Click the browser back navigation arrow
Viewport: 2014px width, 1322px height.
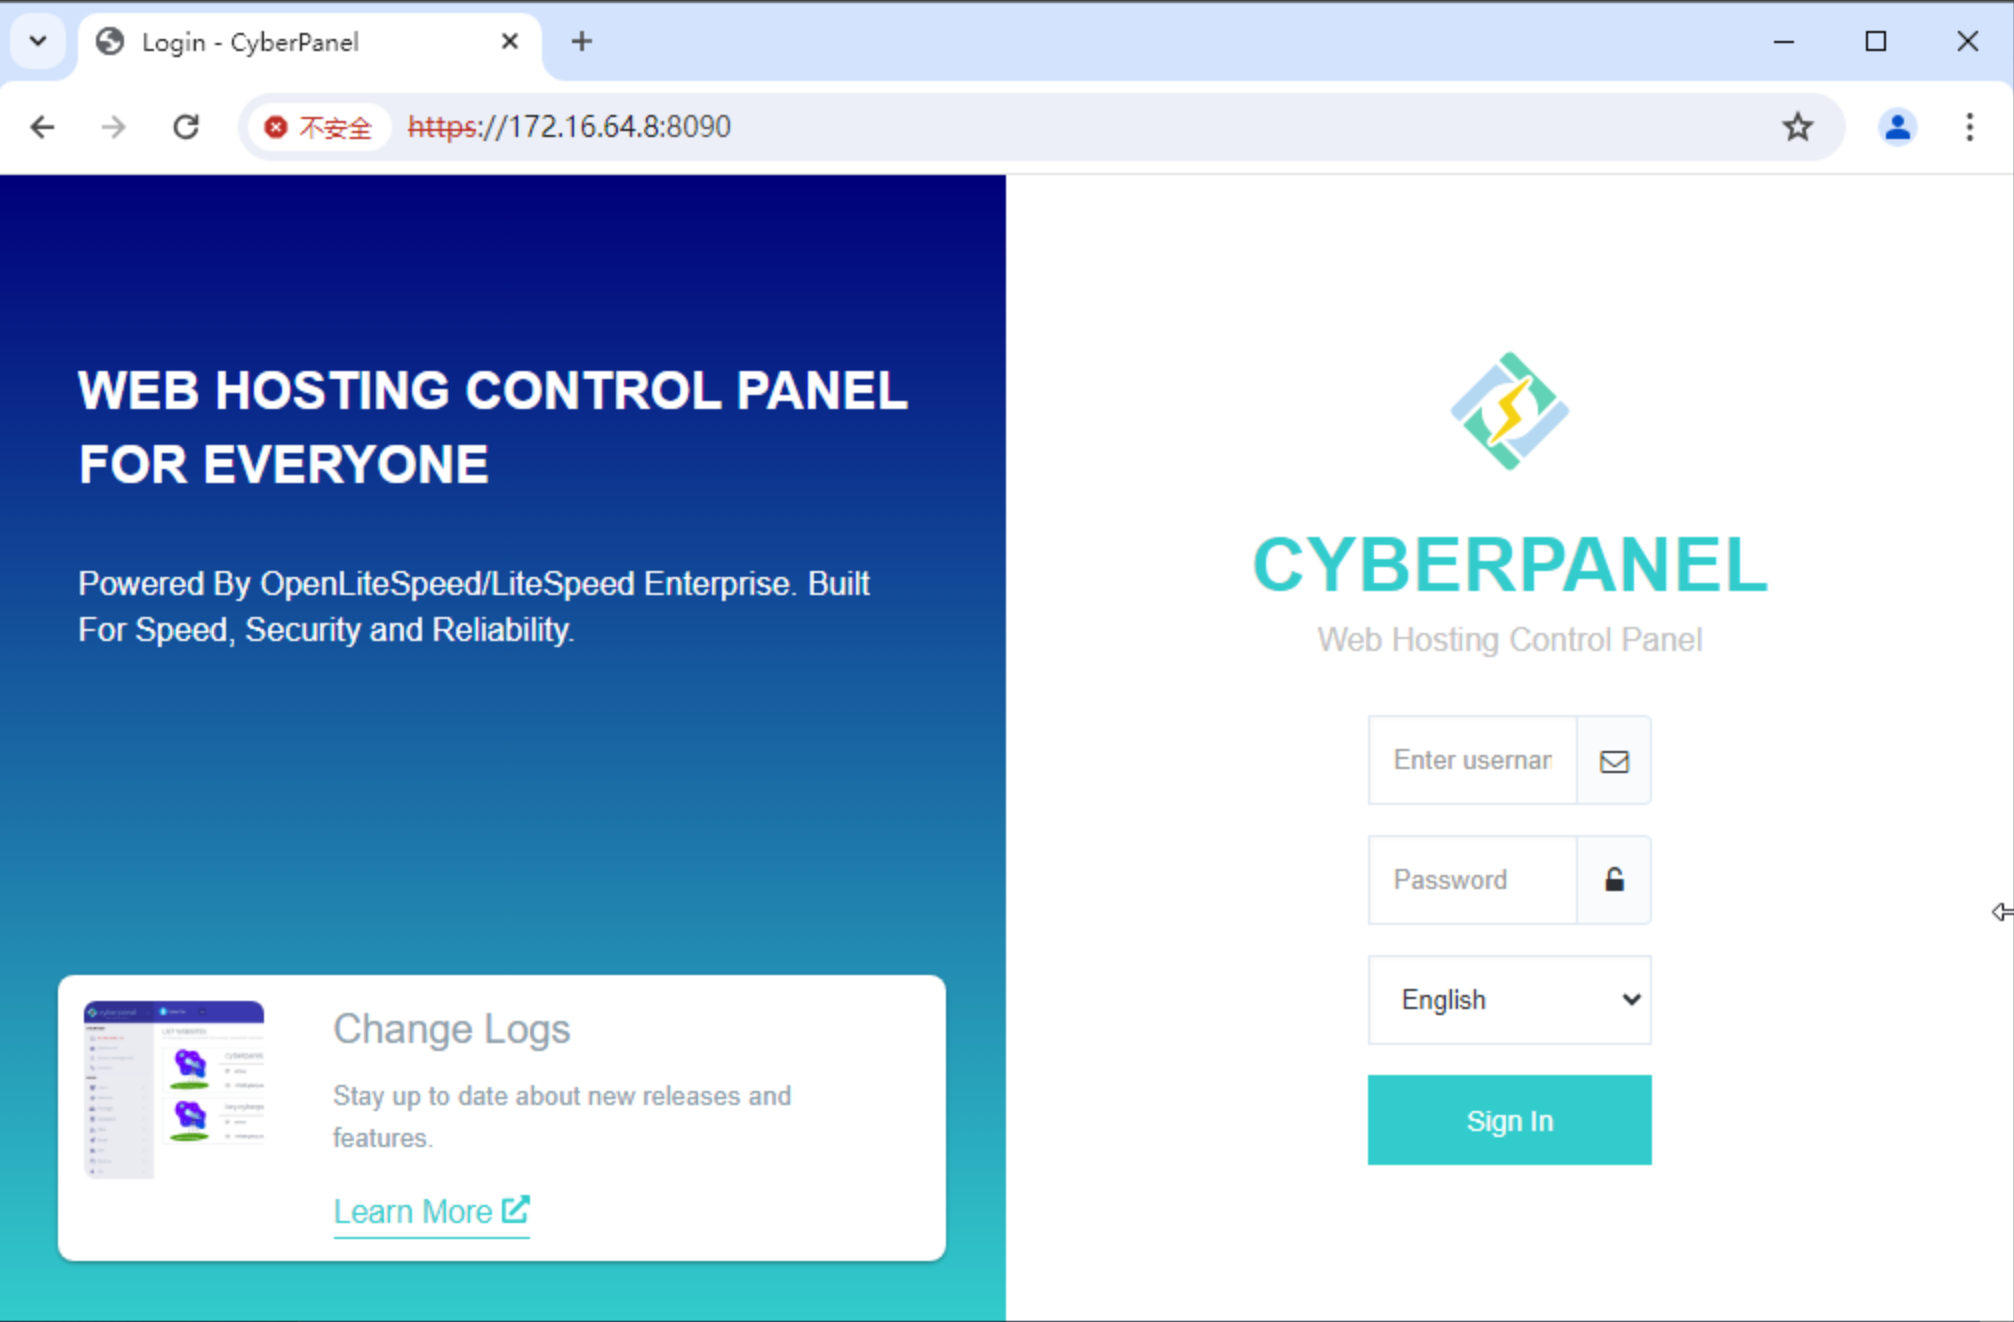click(43, 125)
